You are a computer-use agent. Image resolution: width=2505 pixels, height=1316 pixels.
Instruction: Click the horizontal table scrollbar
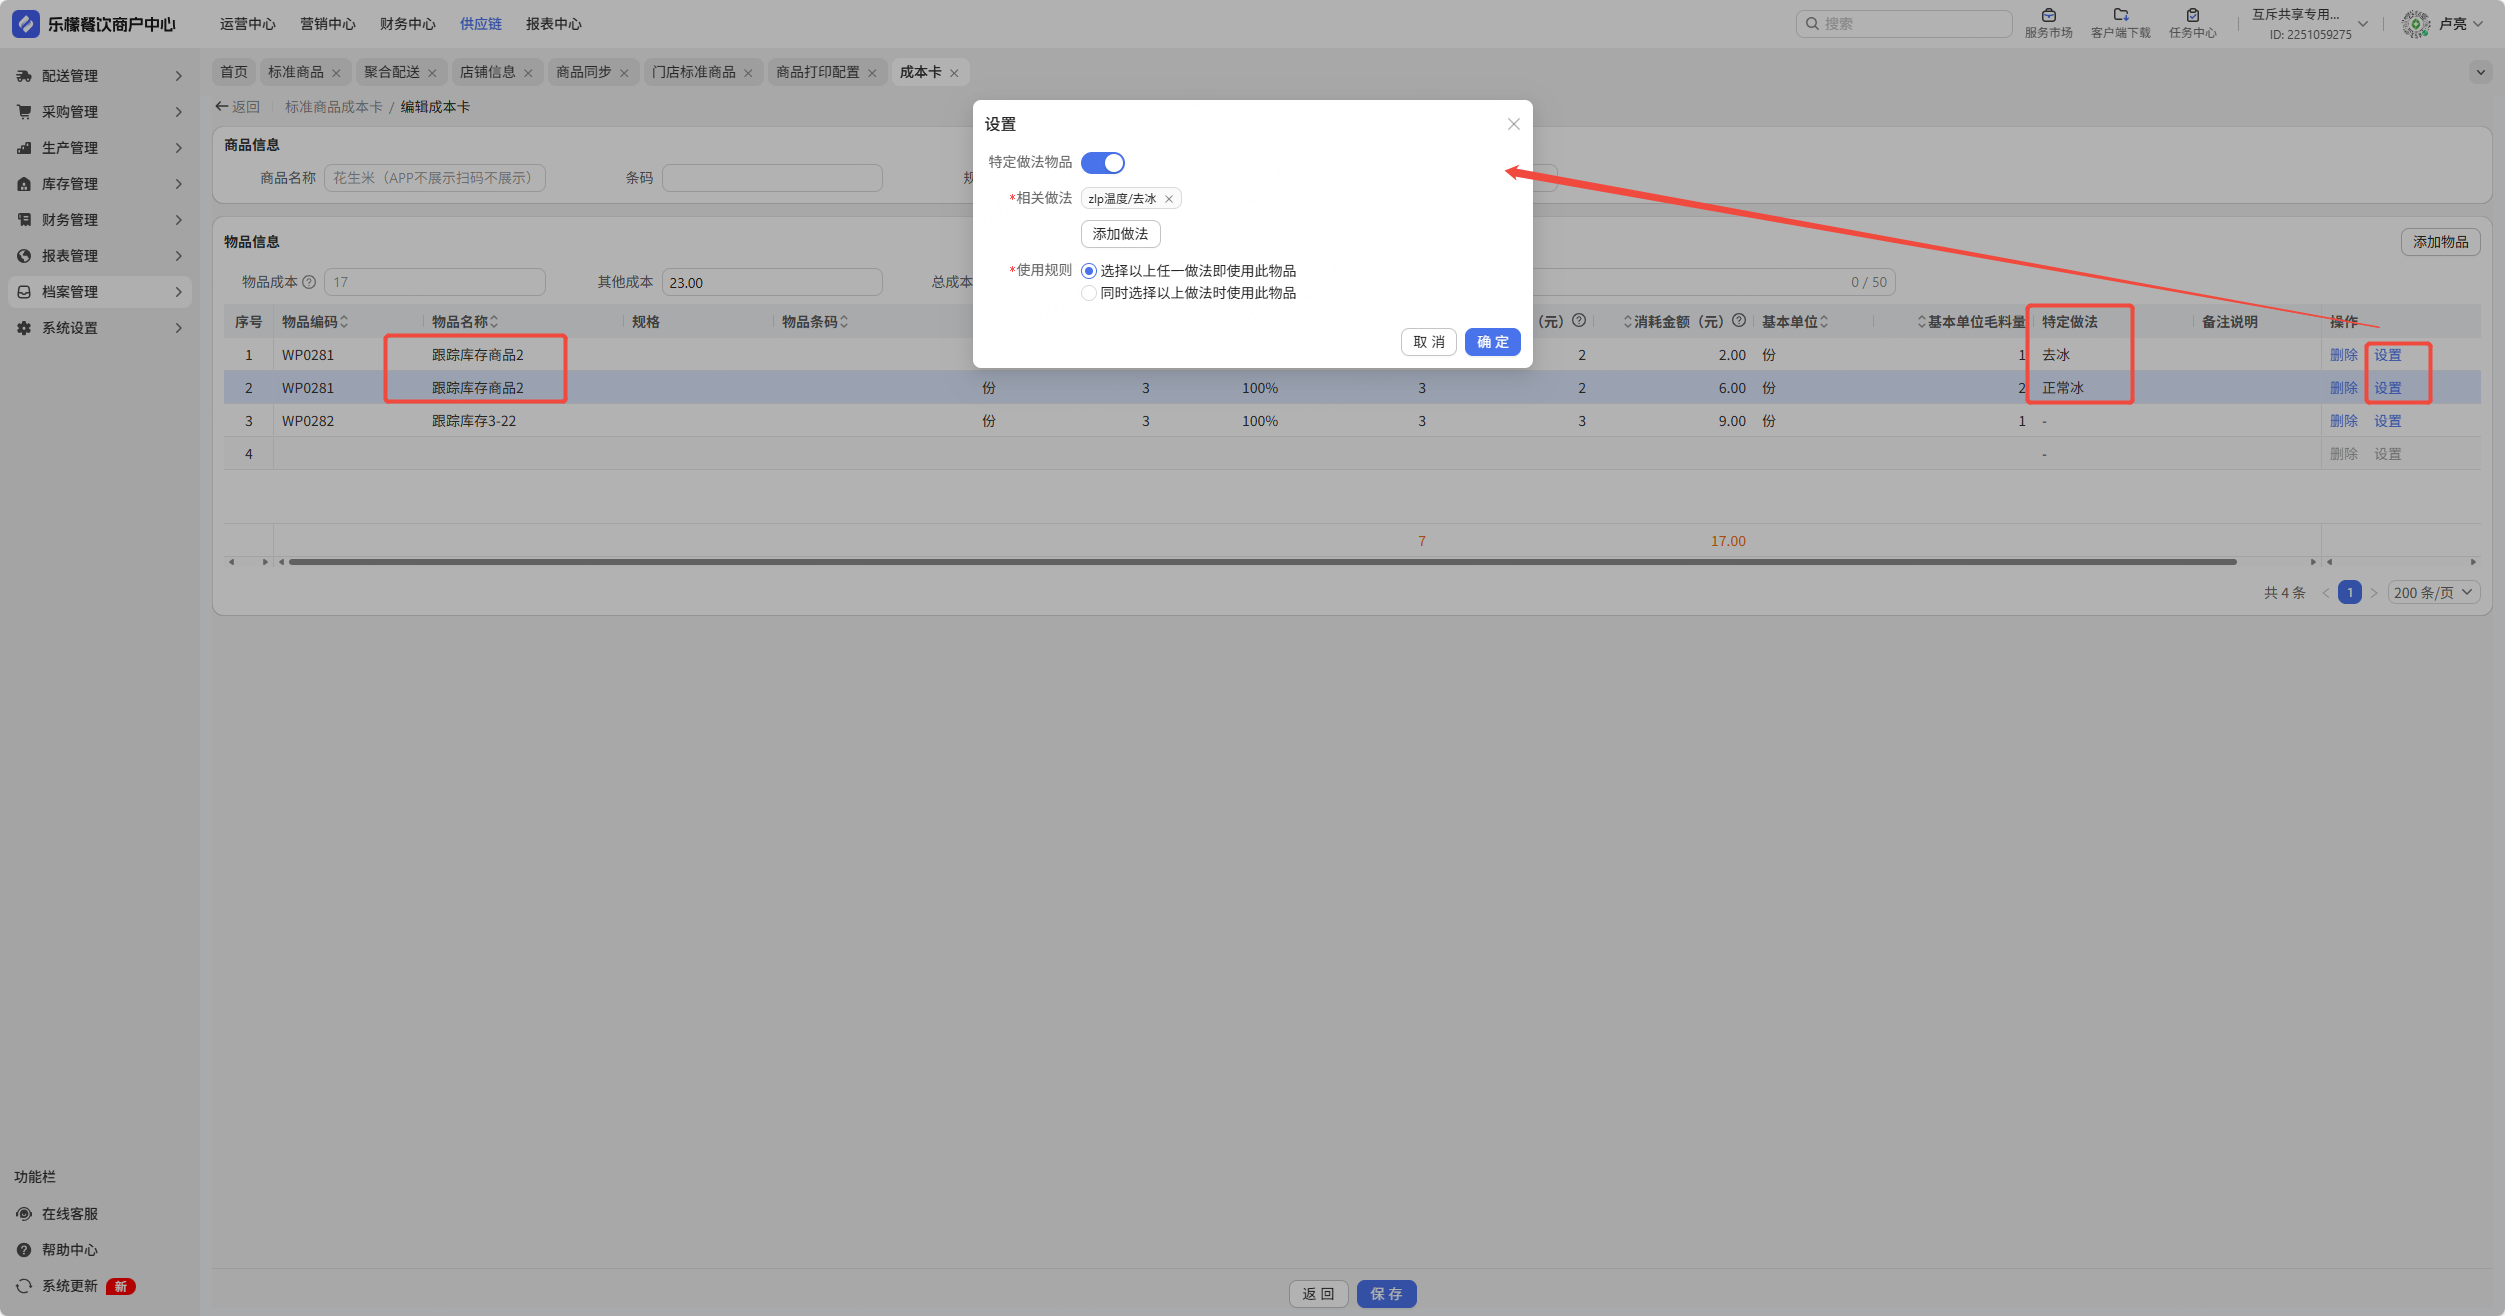(x=1262, y=562)
